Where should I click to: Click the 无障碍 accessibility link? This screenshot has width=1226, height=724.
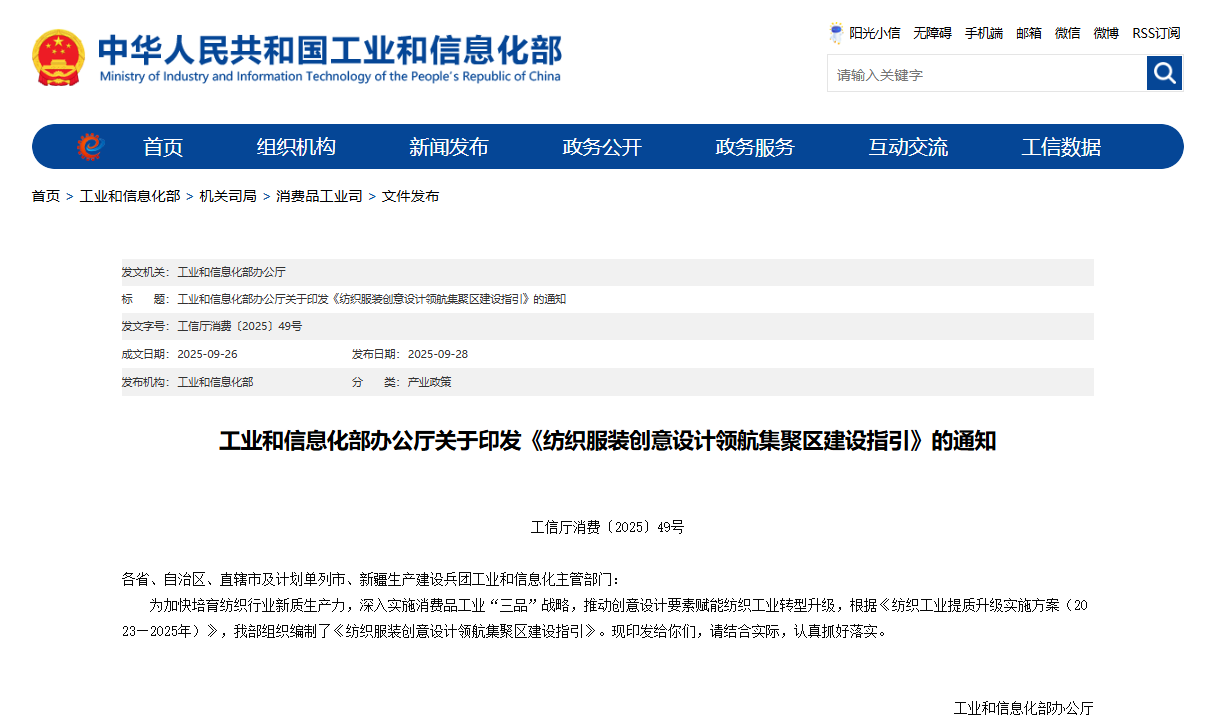(x=932, y=33)
